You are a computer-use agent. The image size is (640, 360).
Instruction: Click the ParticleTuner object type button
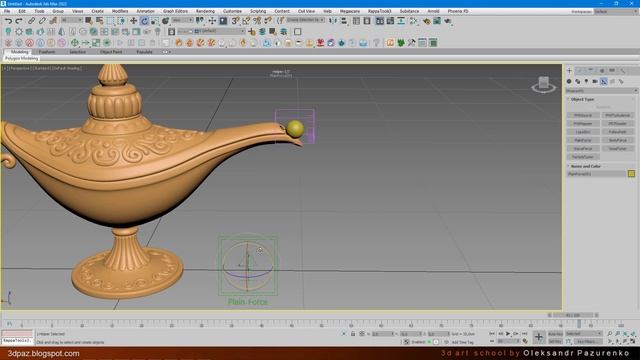pyautogui.click(x=583, y=157)
